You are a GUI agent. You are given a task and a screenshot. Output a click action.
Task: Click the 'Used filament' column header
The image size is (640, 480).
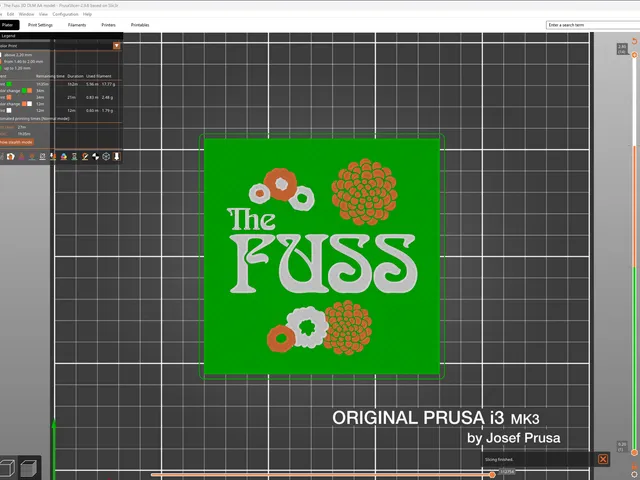pyautogui.click(x=98, y=76)
